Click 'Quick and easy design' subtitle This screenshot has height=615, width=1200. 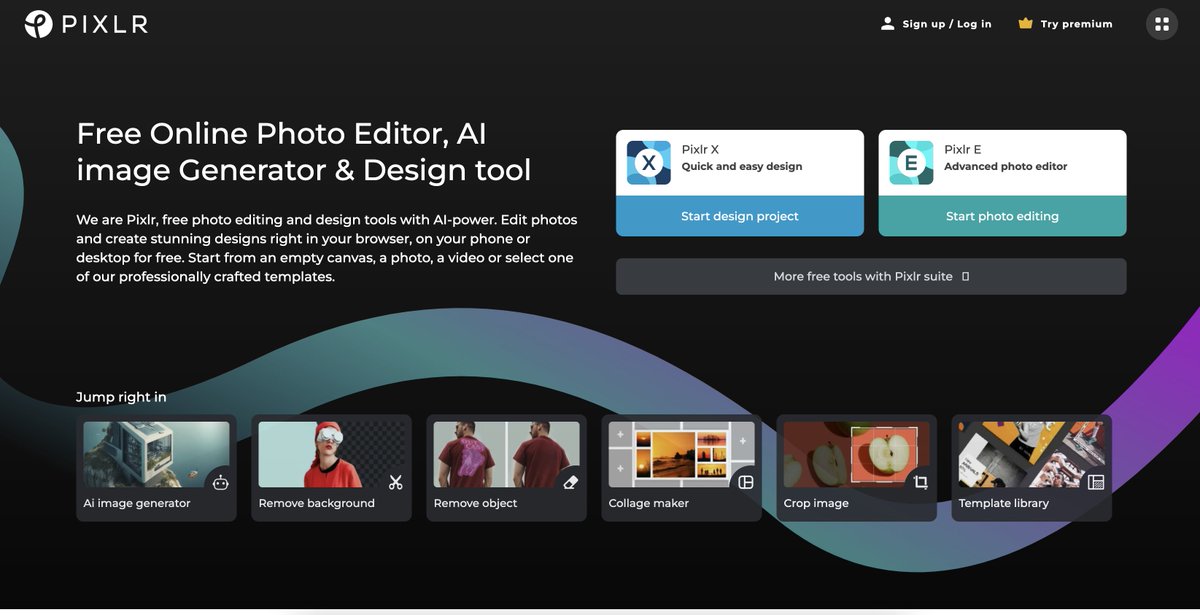coord(742,167)
